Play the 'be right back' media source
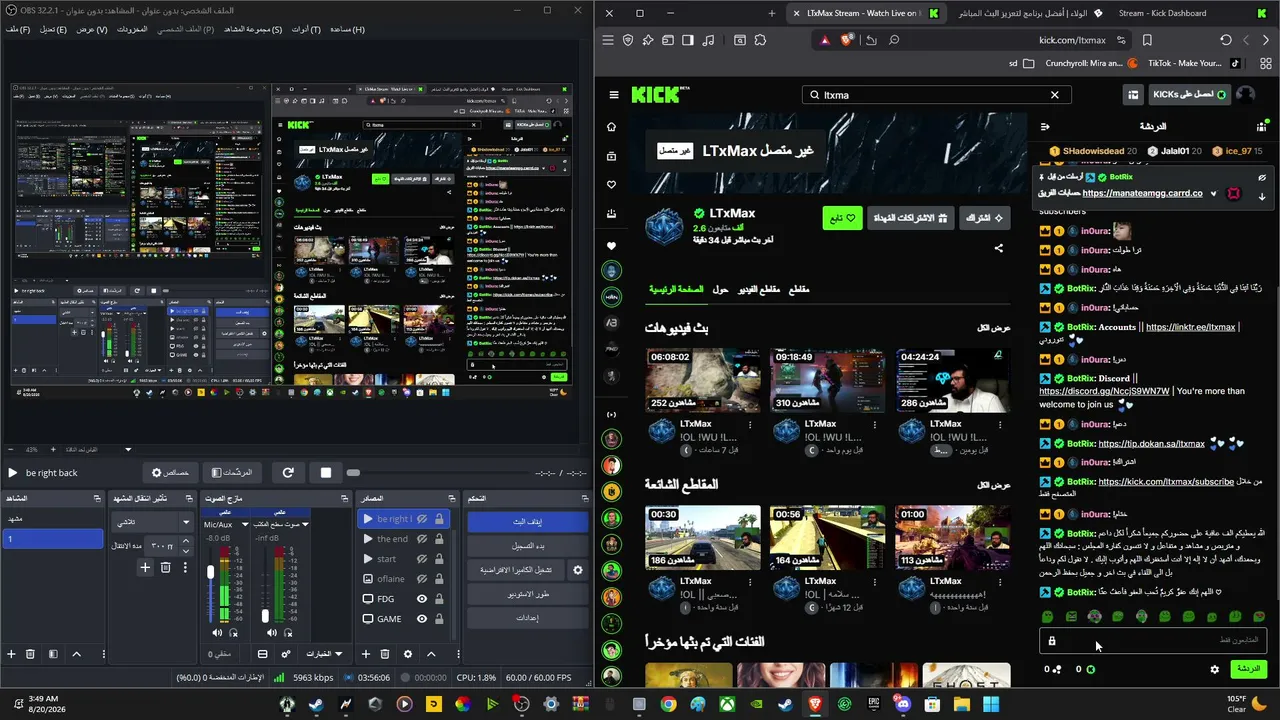Image resolution: width=1280 pixels, height=720 pixels. [12, 473]
